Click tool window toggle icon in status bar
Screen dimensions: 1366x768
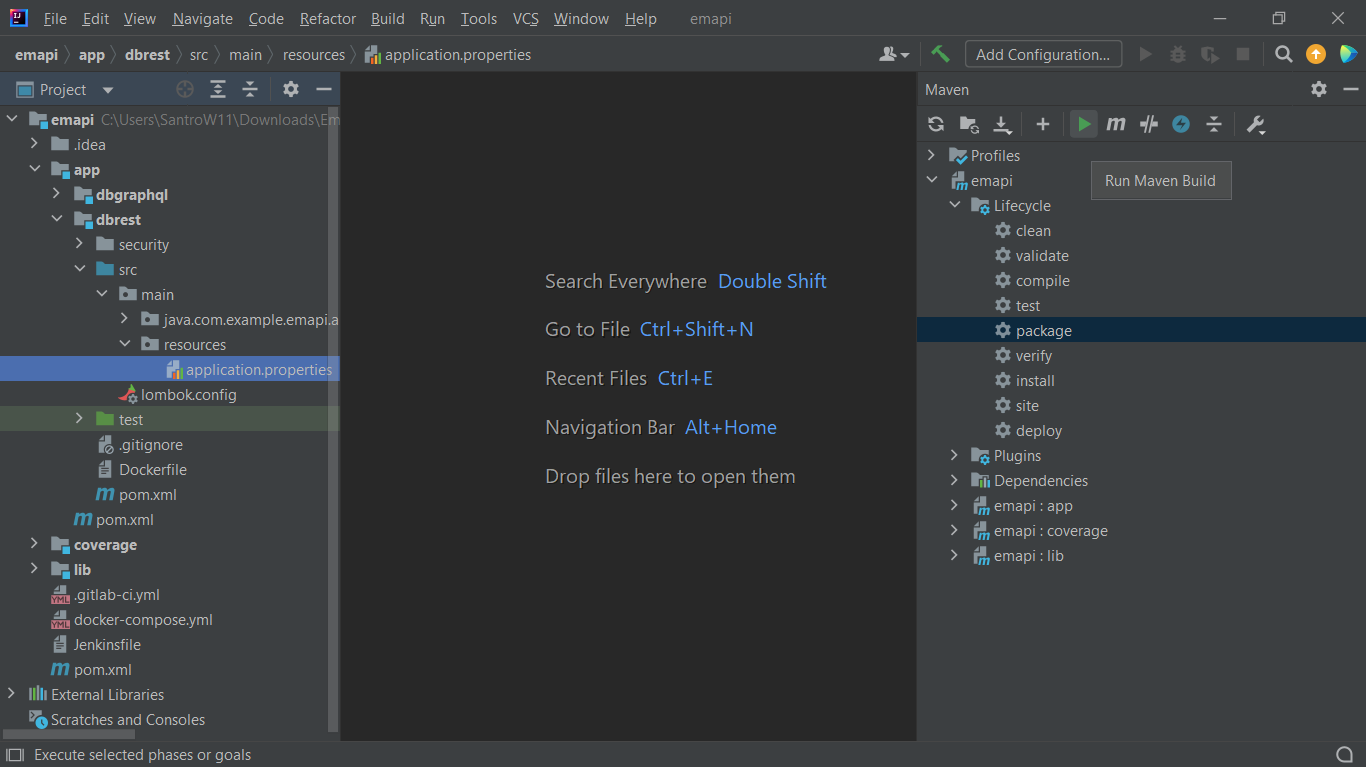click(14, 755)
